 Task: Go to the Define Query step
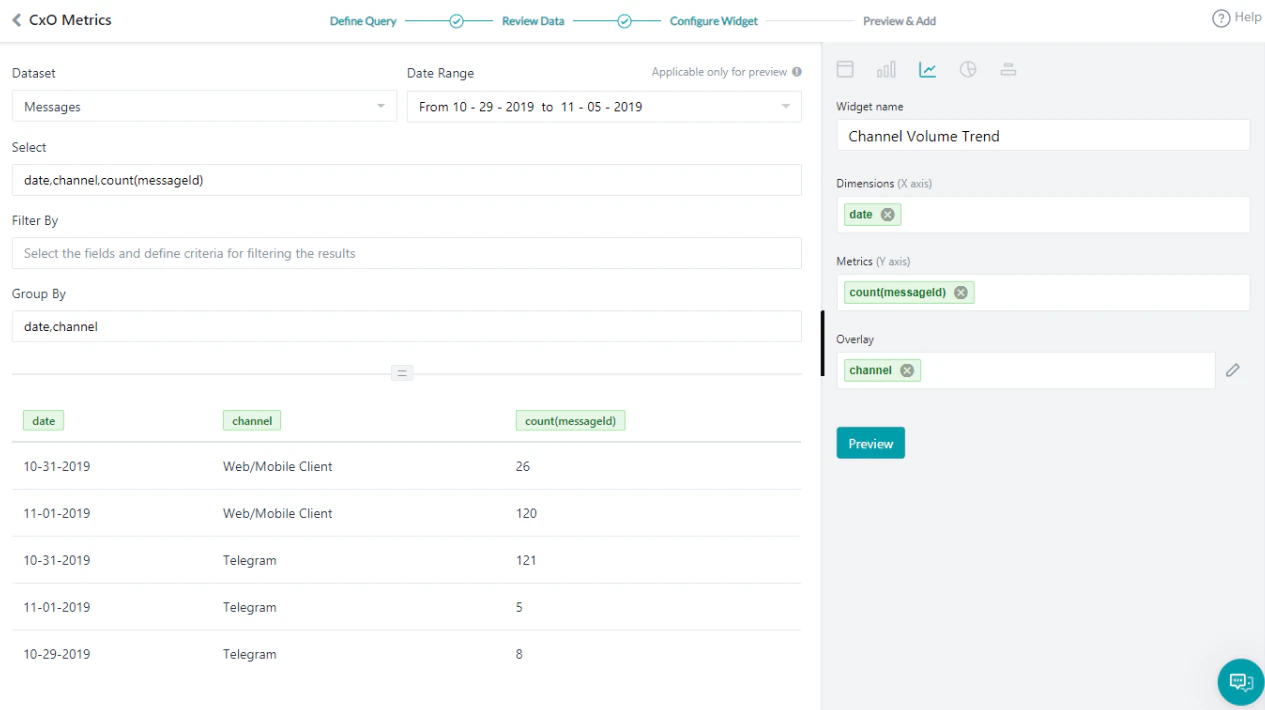coord(363,21)
